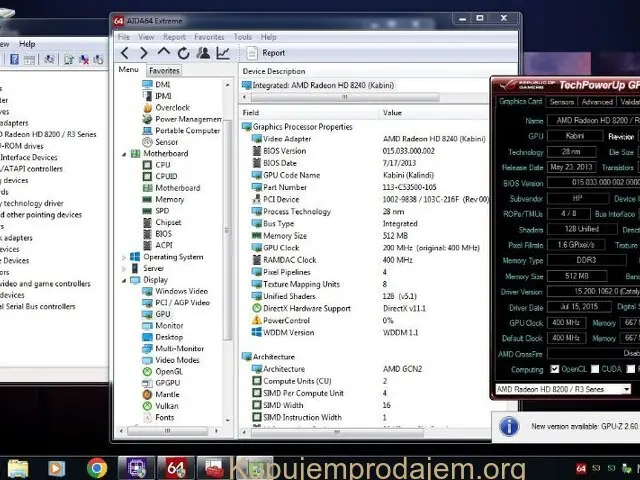Expand the Operating System tree node
This screenshot has width=640, height=480.
pos(123,257)
